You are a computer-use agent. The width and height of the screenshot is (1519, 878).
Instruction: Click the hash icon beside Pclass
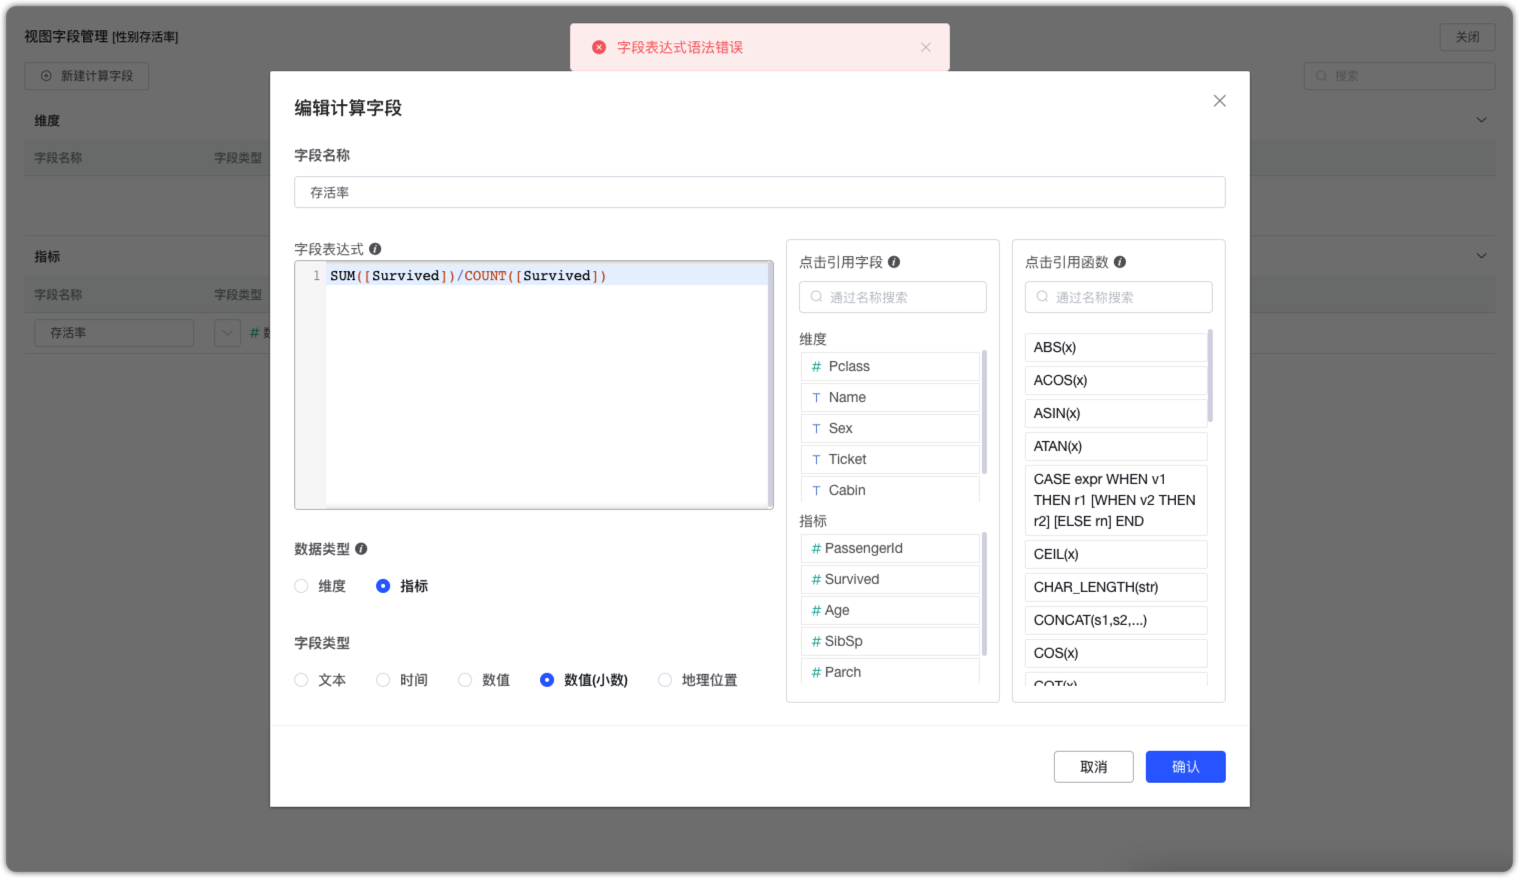(x=816, y=366)
